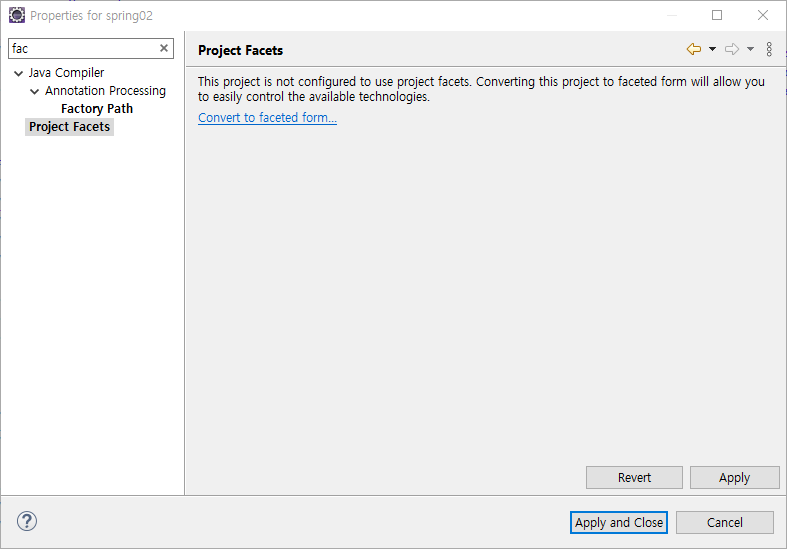Collapse the Java Compiler tree node
The width and height of the screenshot is (787, 549).
coord(19,73)
